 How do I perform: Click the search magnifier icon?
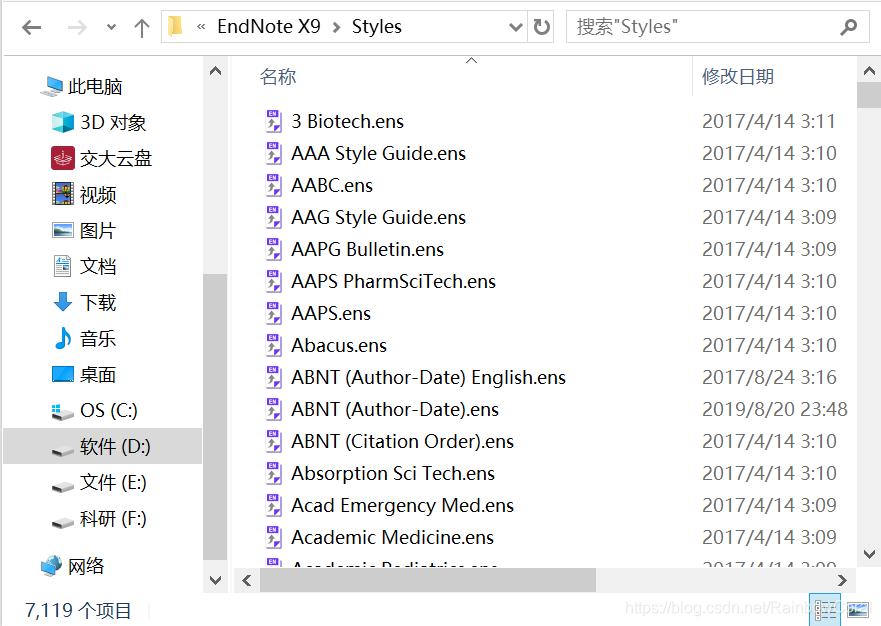pyautogui.click(x=849, y=26)
